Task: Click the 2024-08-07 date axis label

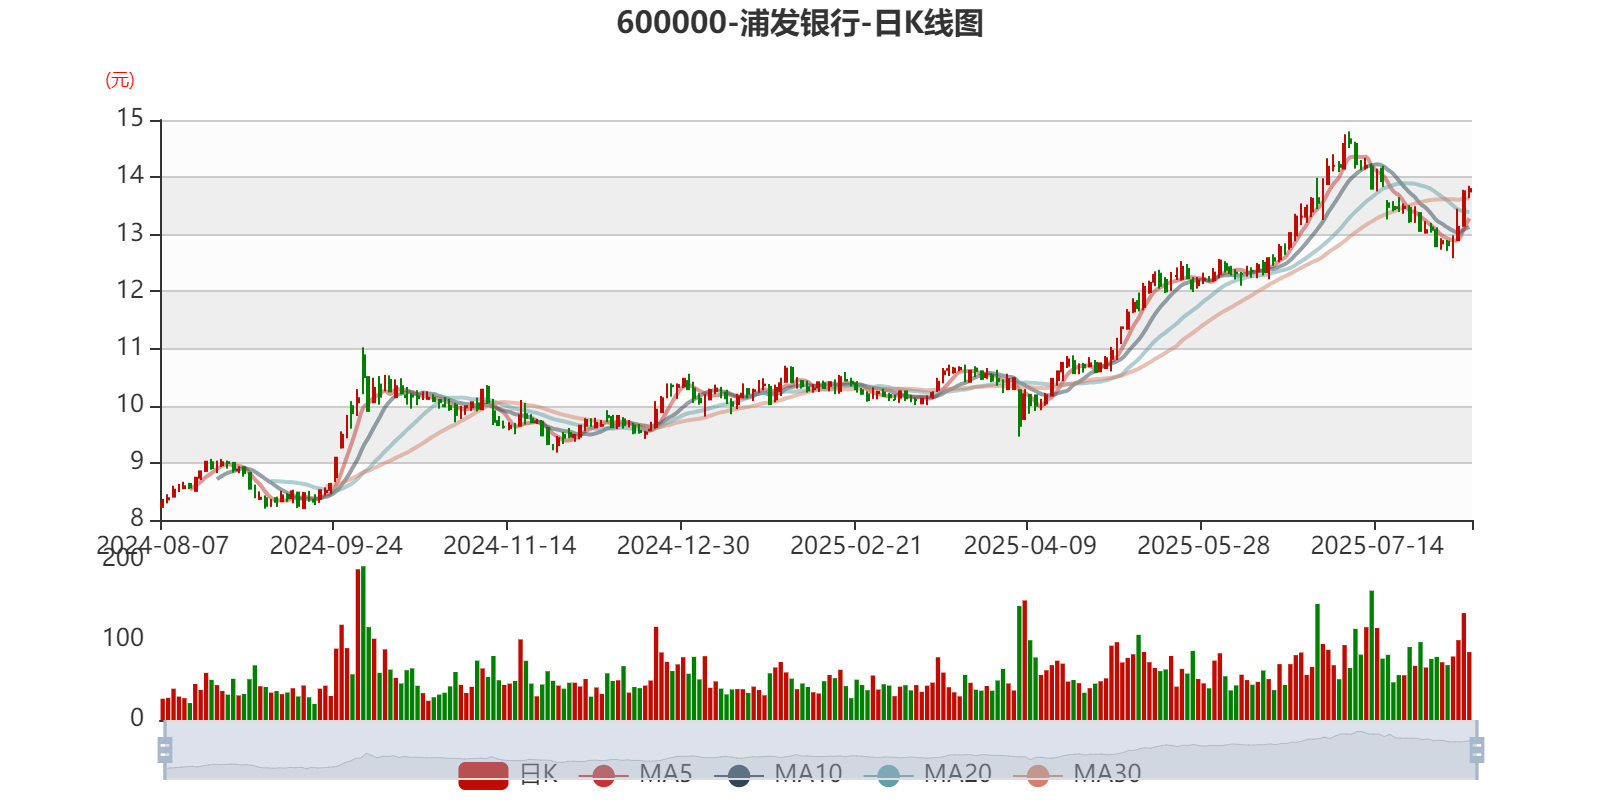Action: coord(162,545)
